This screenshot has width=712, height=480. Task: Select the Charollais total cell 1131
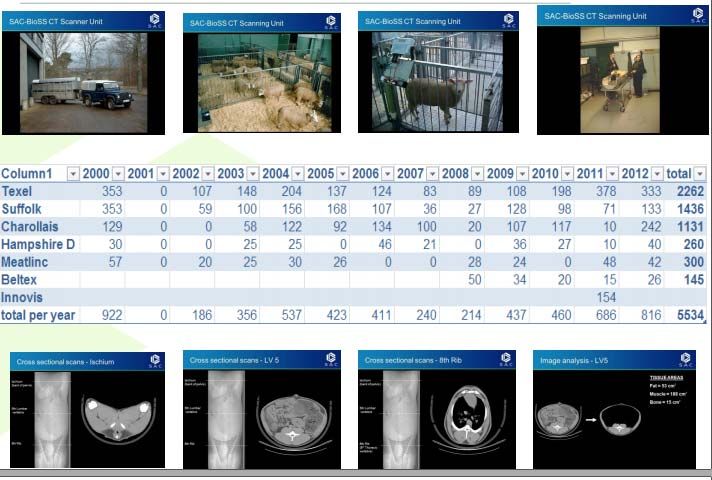point(690,227)
